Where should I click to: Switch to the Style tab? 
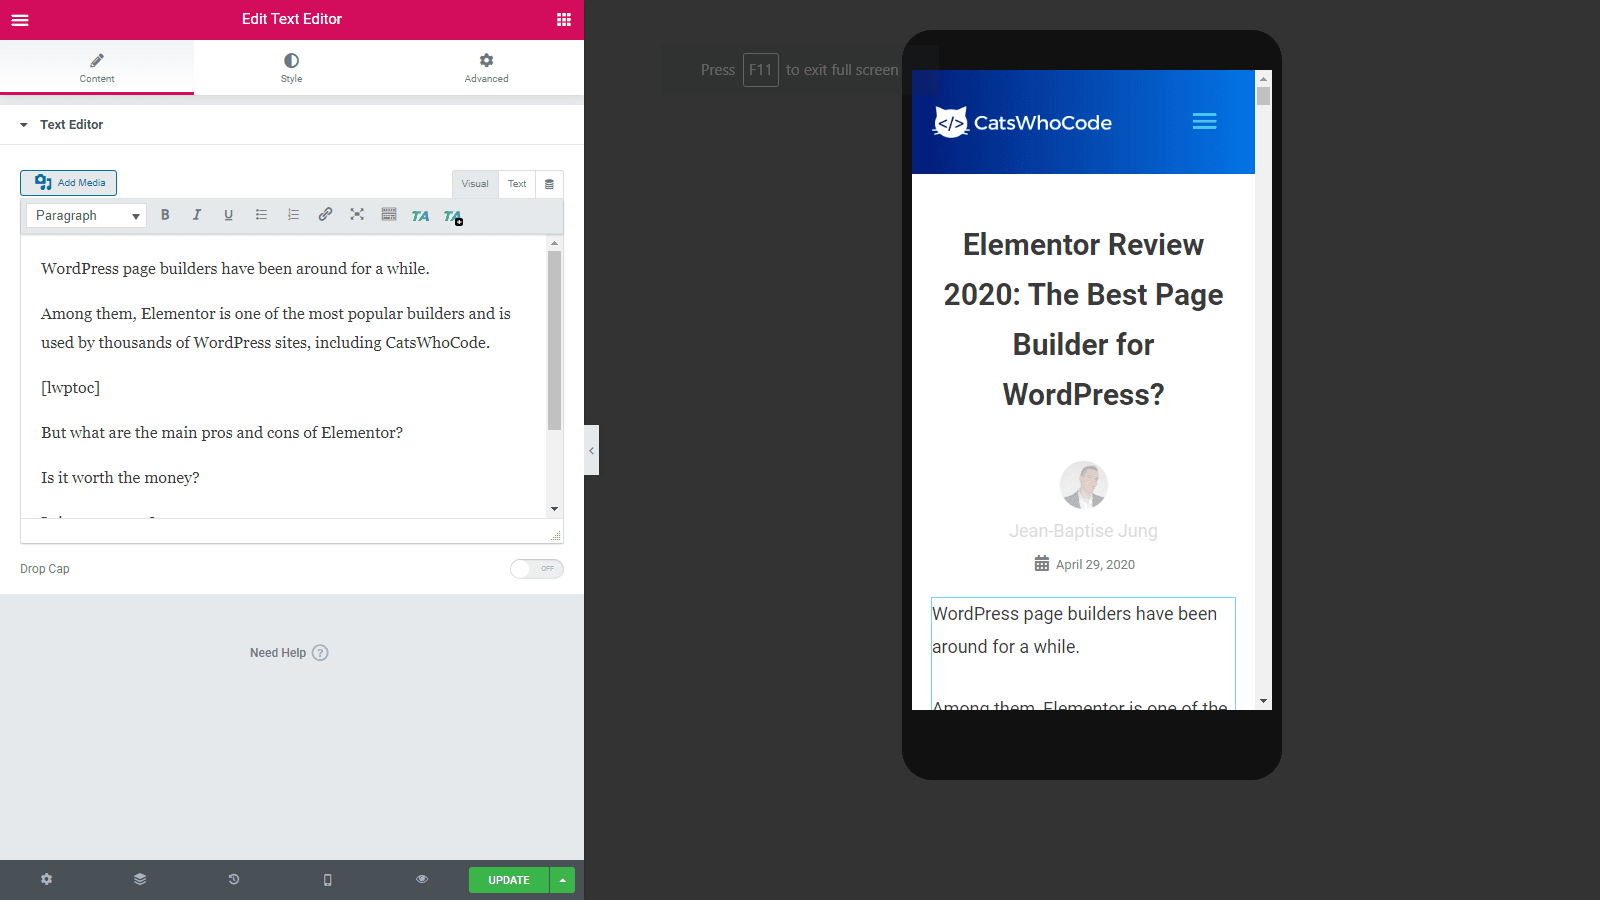(291, 68)
